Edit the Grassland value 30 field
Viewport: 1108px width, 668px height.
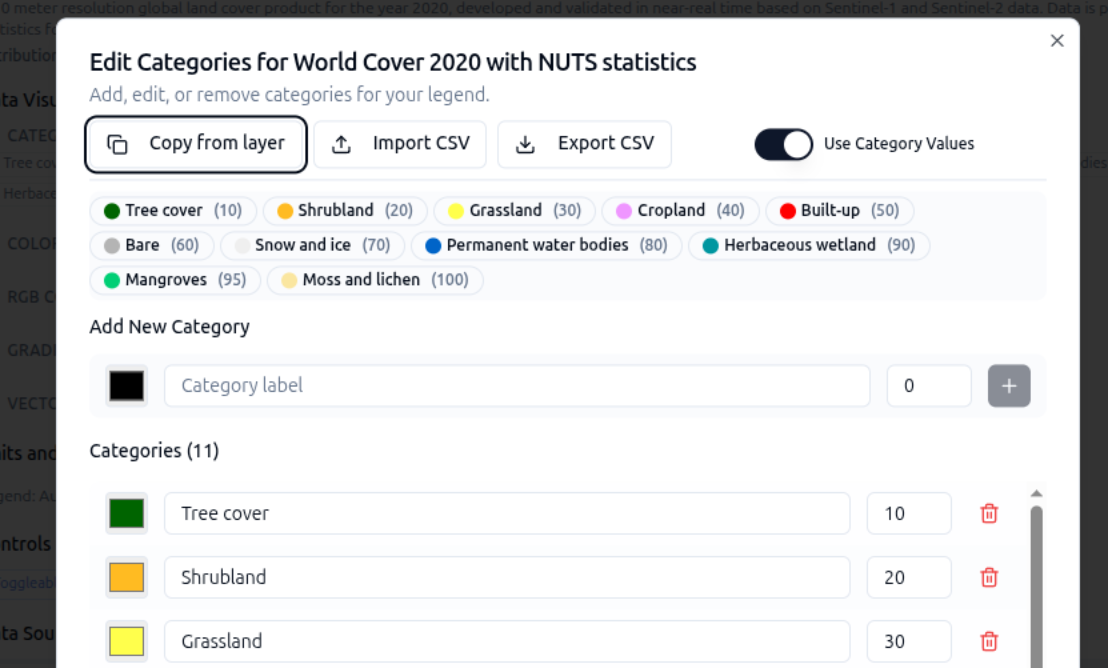[x=909, y=642]
